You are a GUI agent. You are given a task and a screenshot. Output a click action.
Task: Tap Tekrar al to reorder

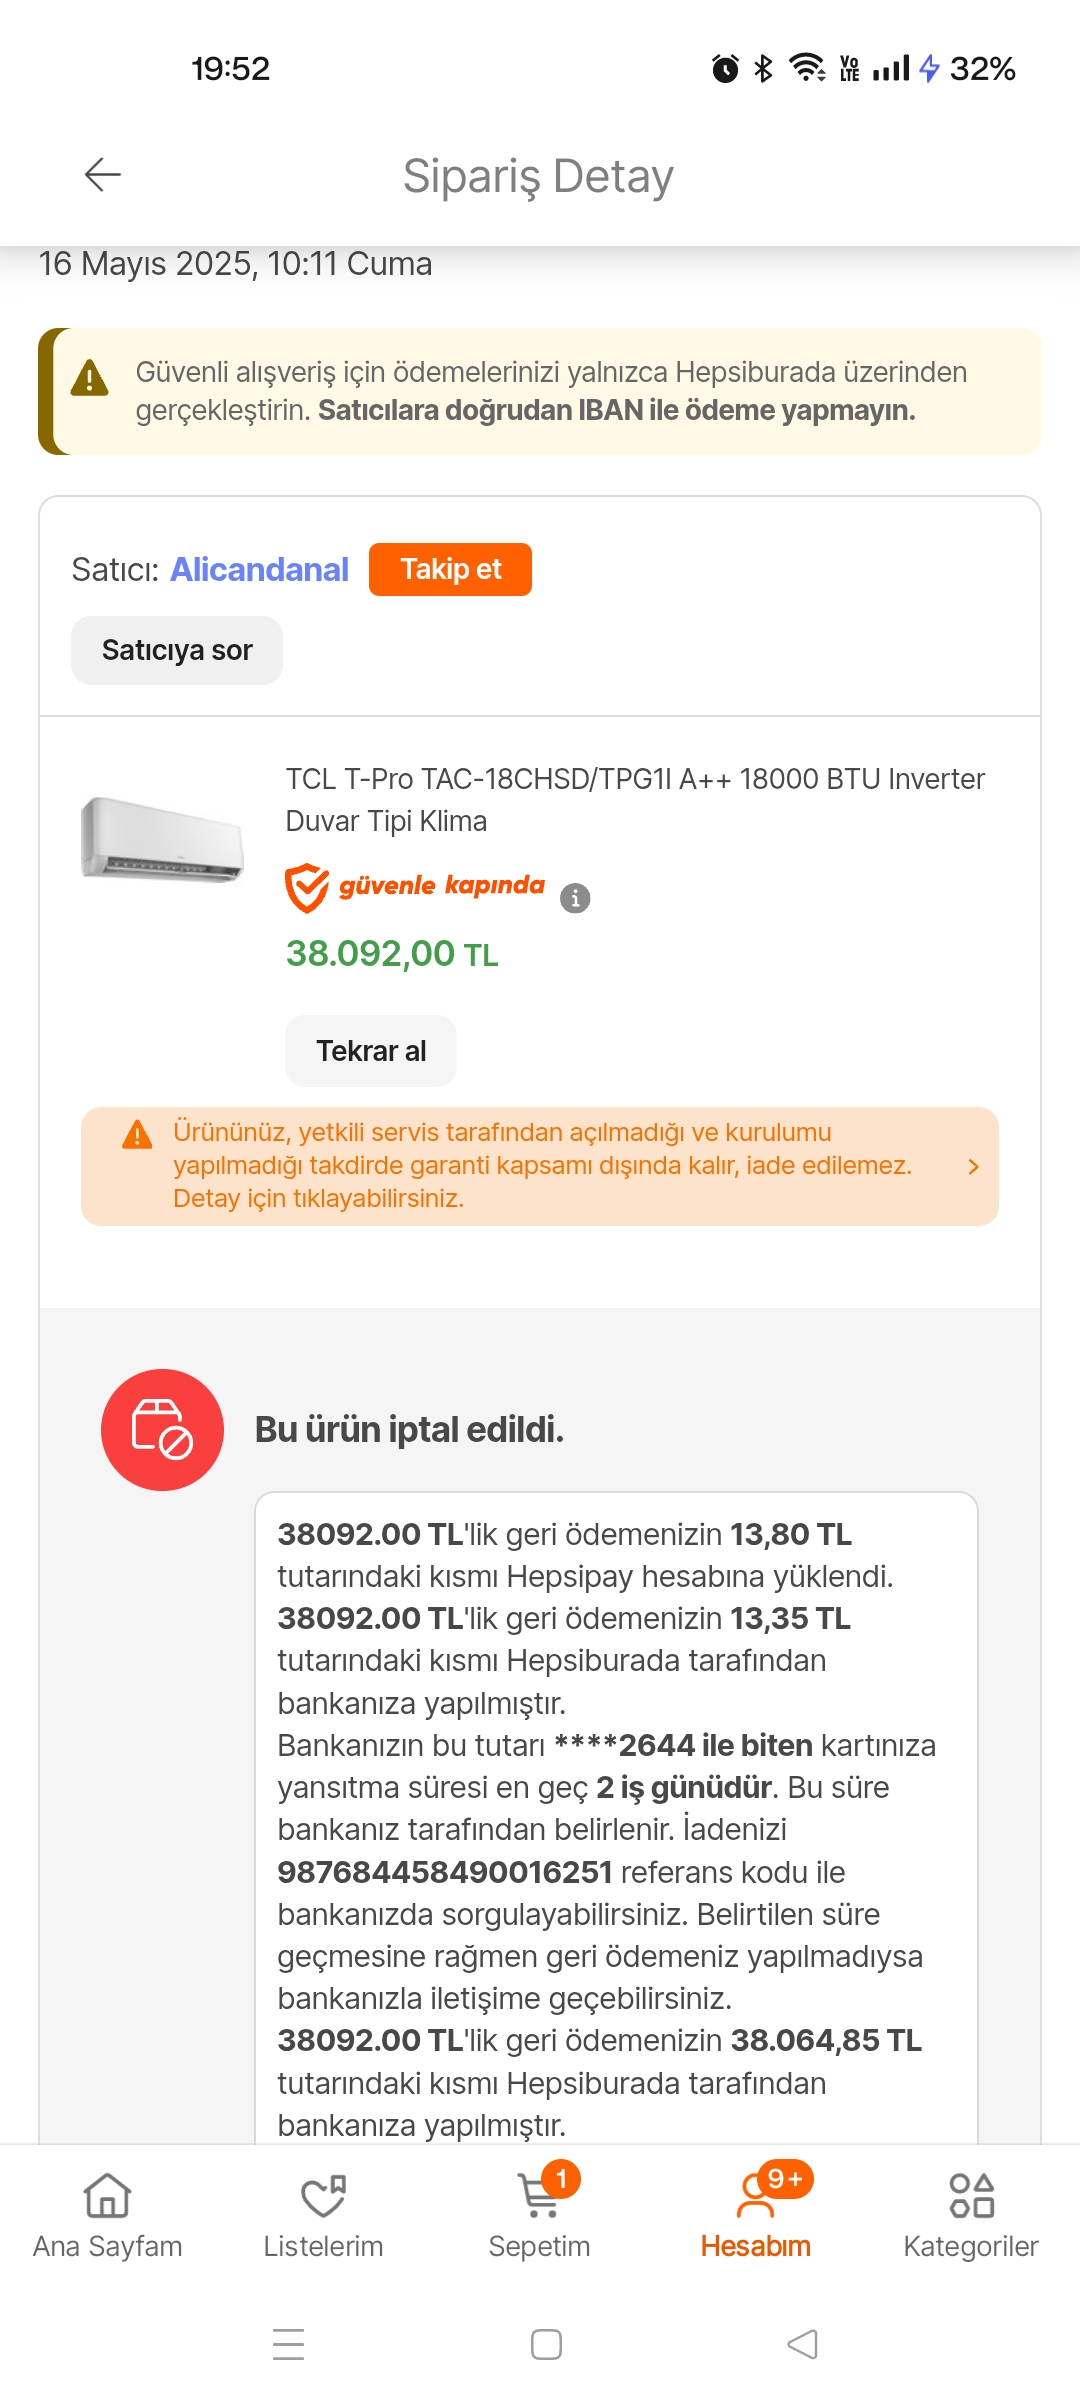(x=371, y=1051)
